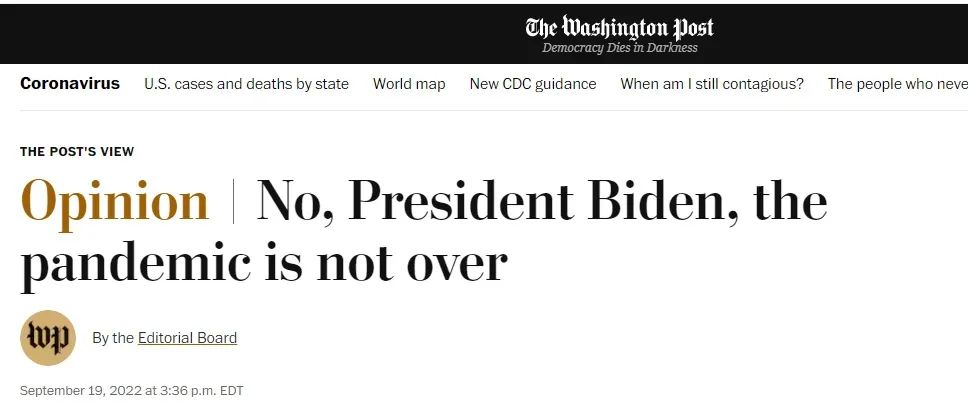Image resolution: width=968 pixels, height=417 pixels.
Task: Click the 'By the' byline text
Action: (113, 338)
